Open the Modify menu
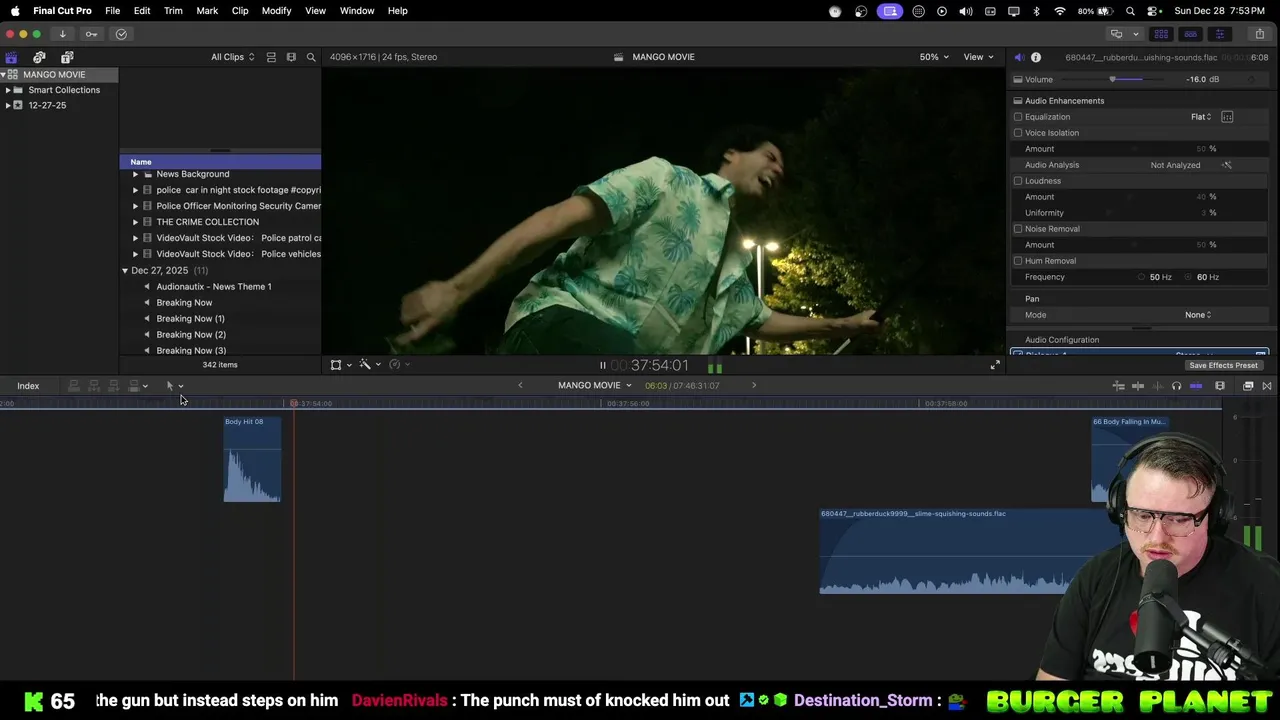Screen dimensions: 1280x720 [x=277, y=11]
